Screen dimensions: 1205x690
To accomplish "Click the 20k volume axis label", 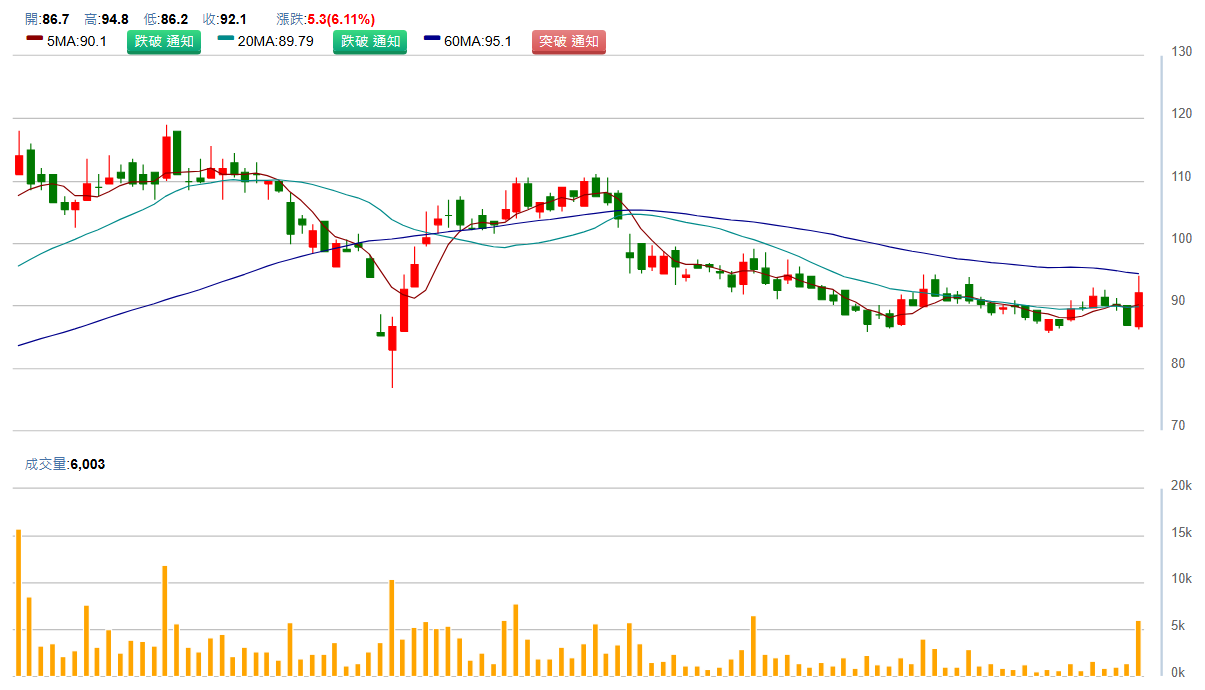I will pos(1181,486).
